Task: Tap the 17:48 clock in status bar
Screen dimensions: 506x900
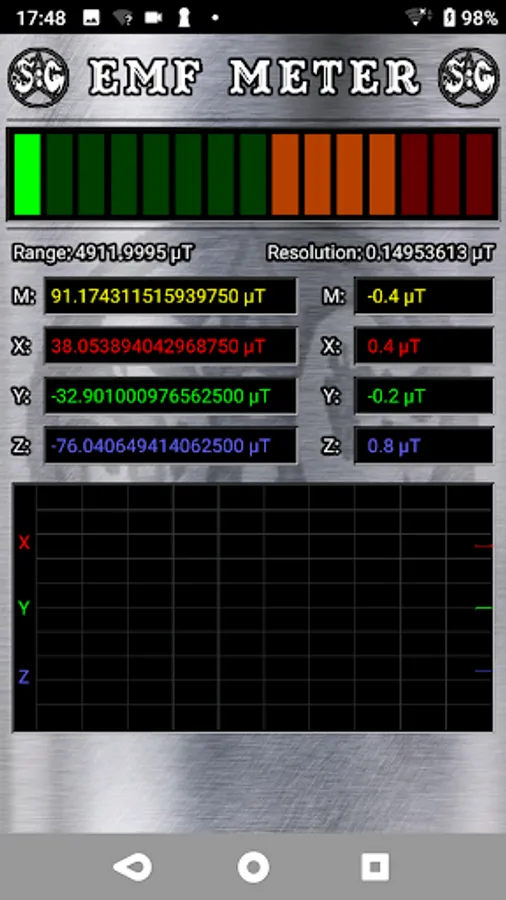Action: pos(39,18)
